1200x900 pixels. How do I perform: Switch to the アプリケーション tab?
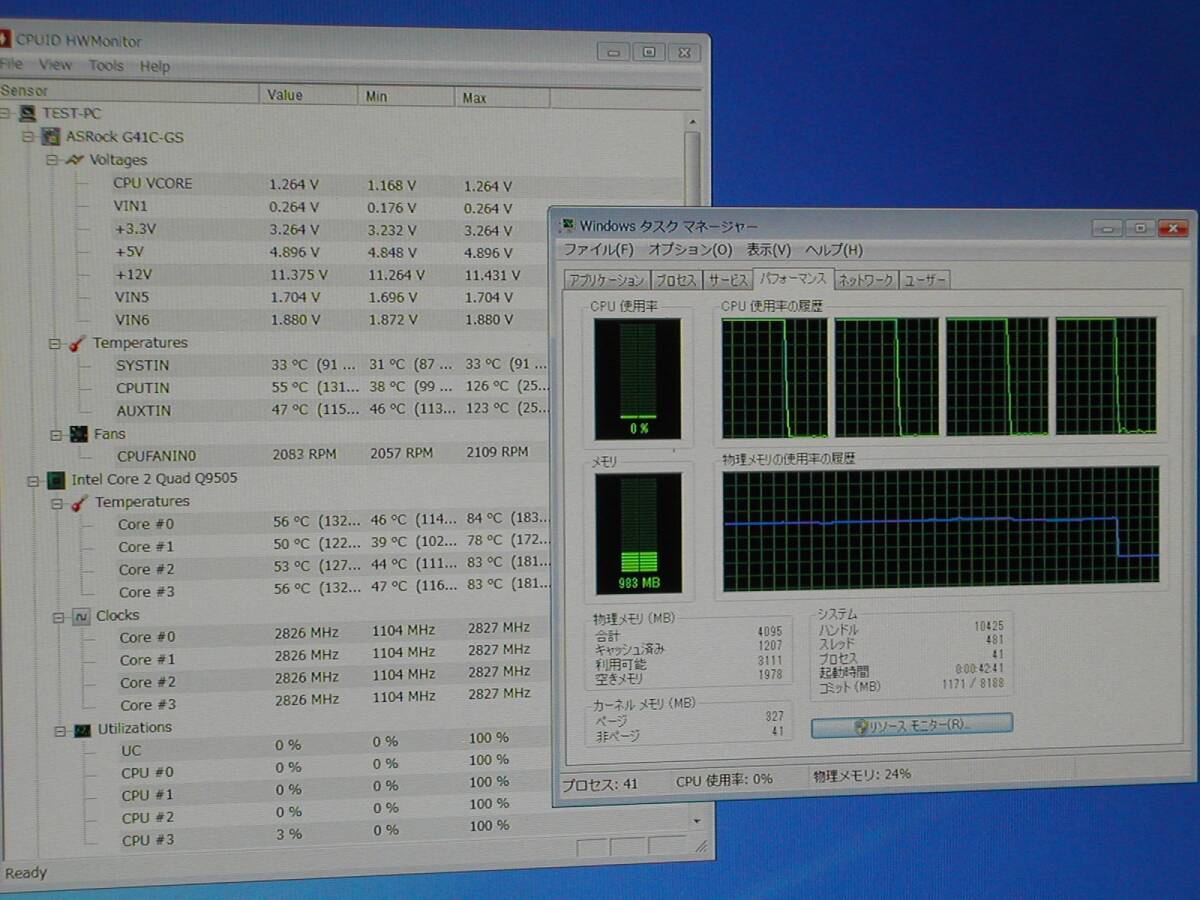pos(606,281)
